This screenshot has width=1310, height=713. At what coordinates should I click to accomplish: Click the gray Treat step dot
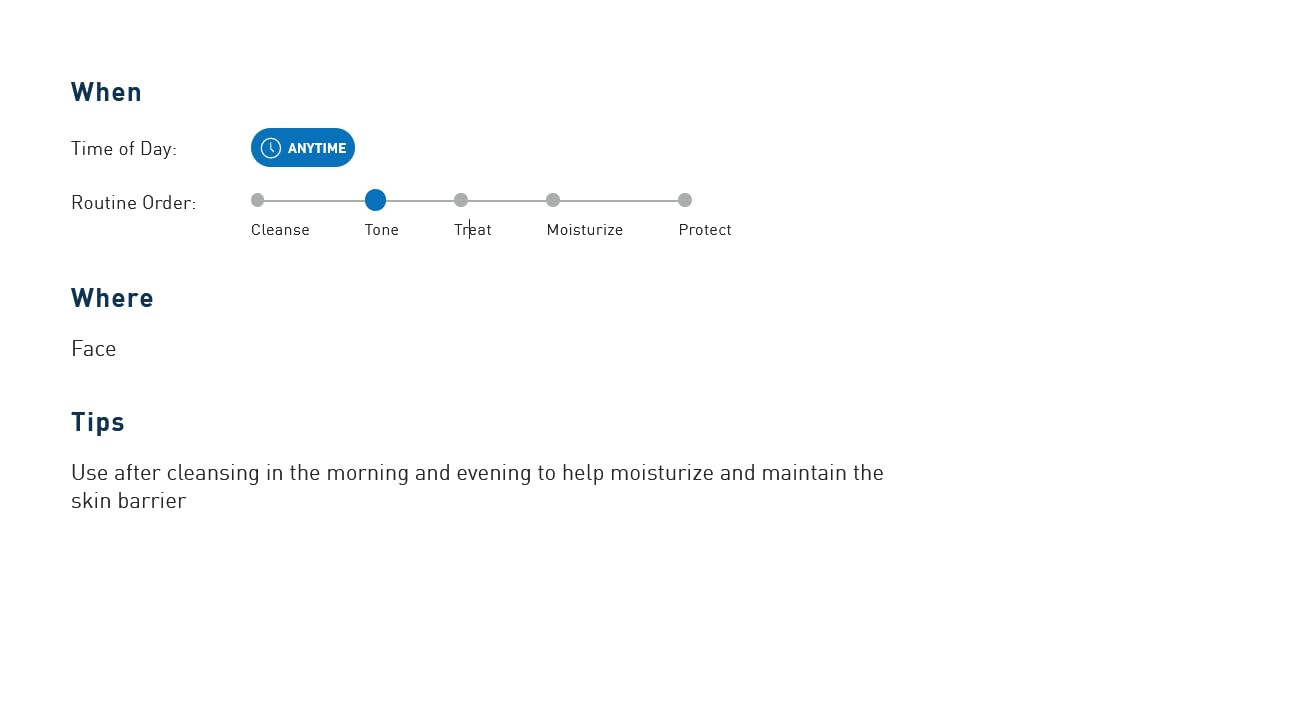[461, 200]
